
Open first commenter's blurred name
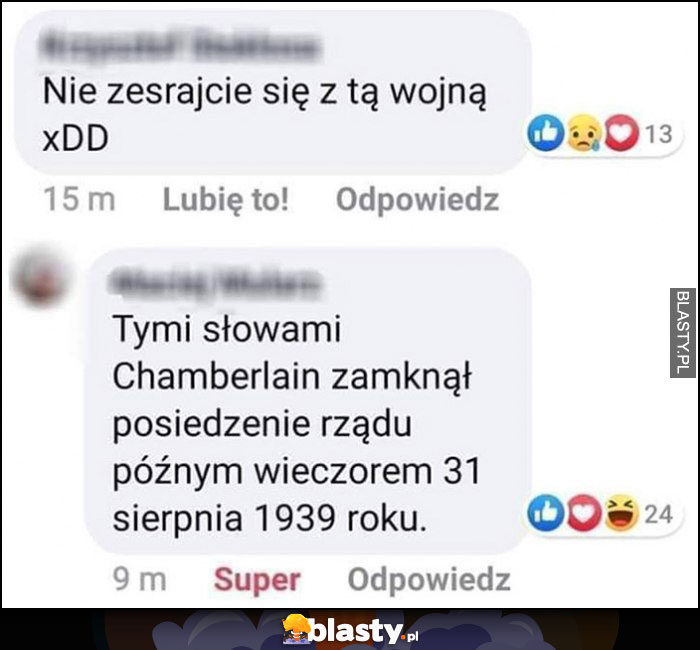pos(182,46)
